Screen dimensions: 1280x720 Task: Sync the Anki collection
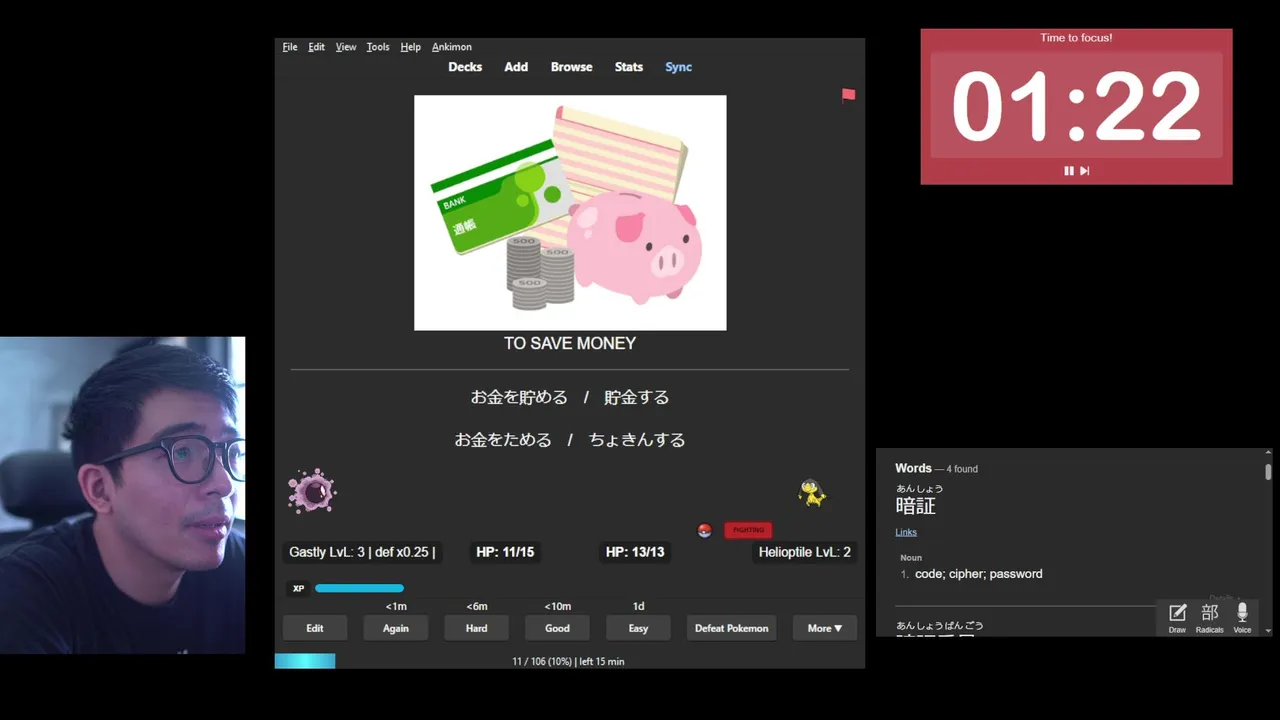[x=678, y=67]
